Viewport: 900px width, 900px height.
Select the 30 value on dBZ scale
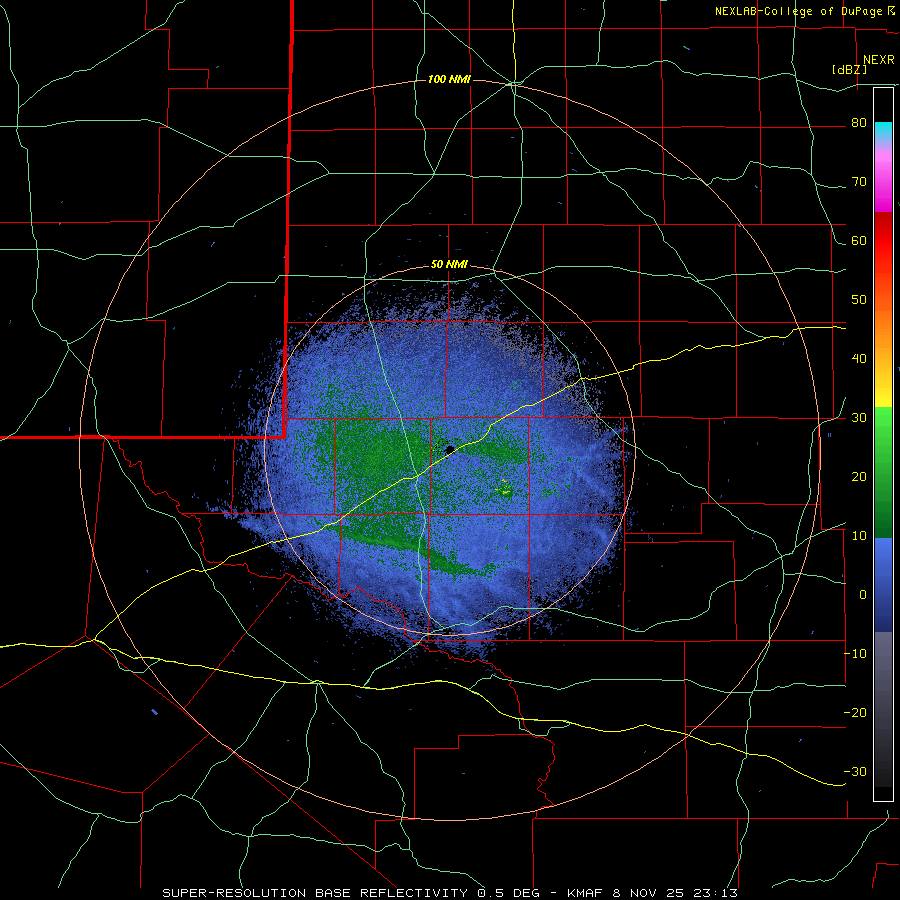point(859,418)
